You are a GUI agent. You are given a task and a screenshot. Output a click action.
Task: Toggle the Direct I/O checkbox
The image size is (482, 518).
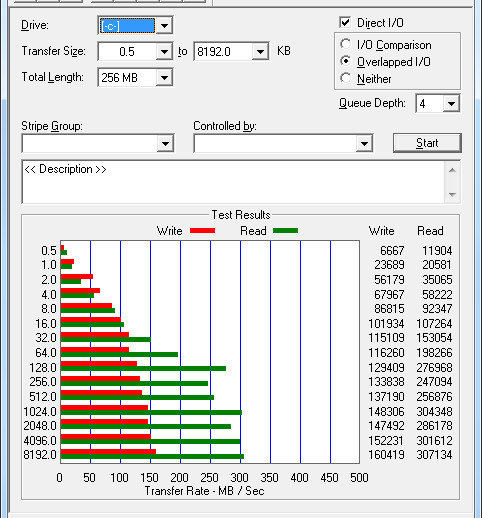(x=345, y=23)
